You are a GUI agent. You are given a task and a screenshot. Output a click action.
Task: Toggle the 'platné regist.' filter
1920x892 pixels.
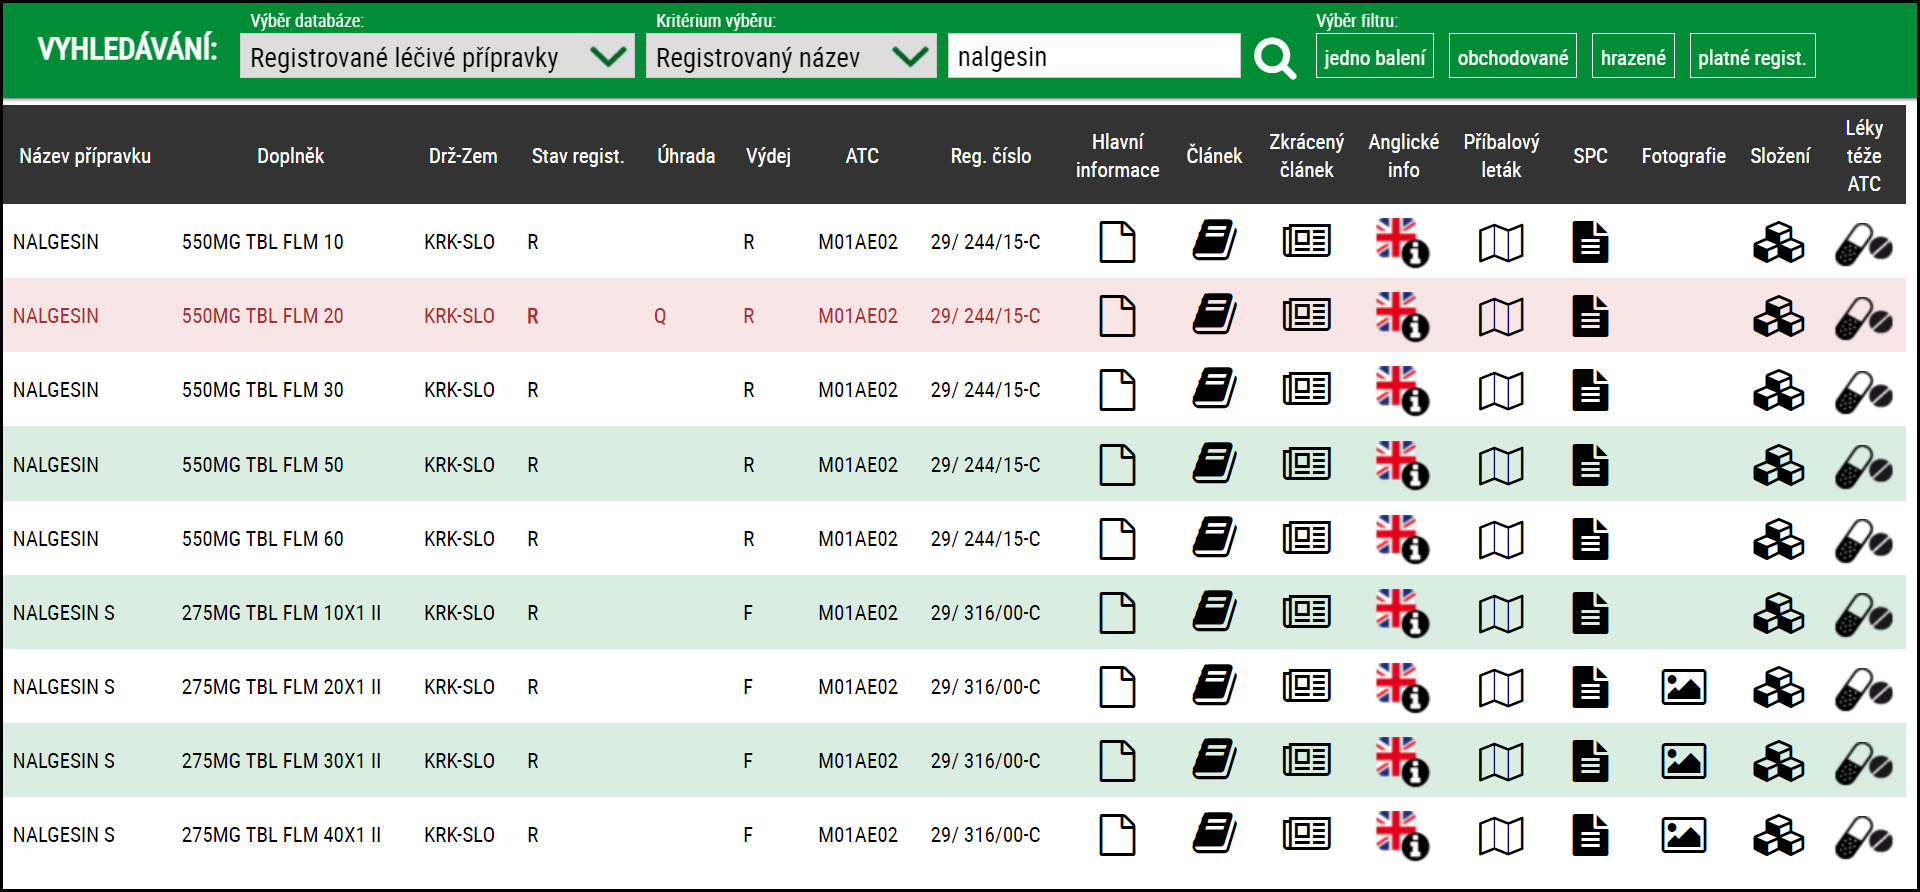(1752, 56)
